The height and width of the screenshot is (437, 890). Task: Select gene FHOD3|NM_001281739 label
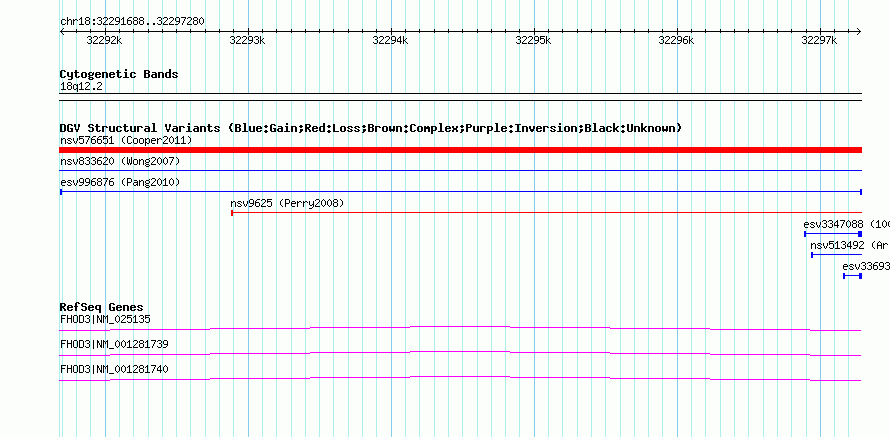tap(114, 344)
